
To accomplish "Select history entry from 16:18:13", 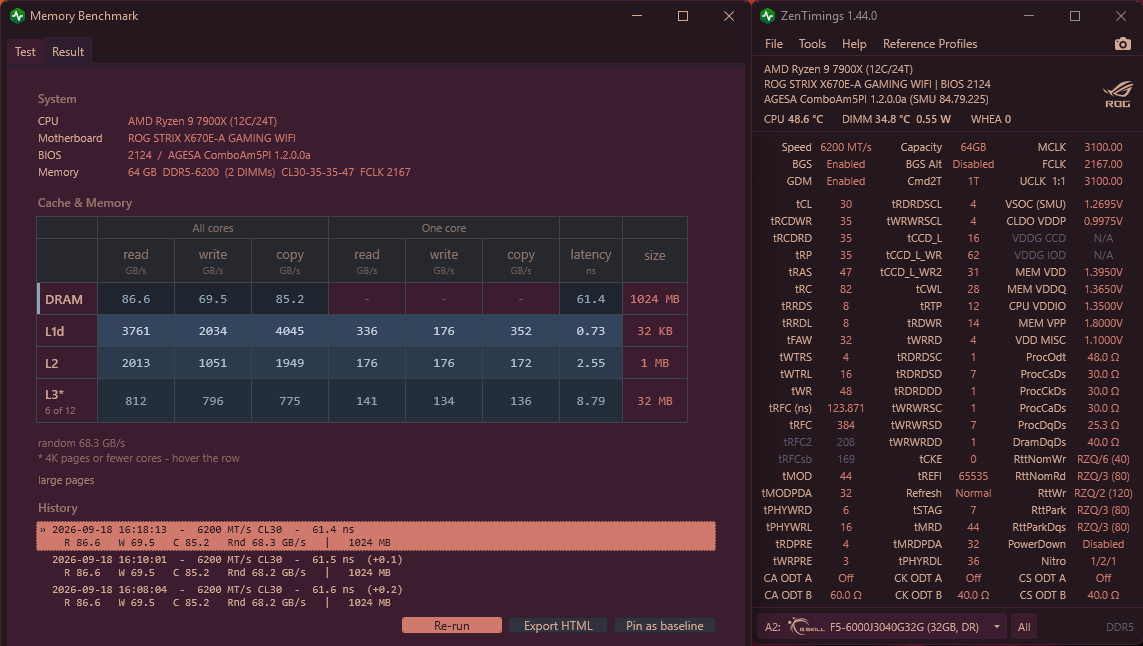I will (x=376, y=536).
